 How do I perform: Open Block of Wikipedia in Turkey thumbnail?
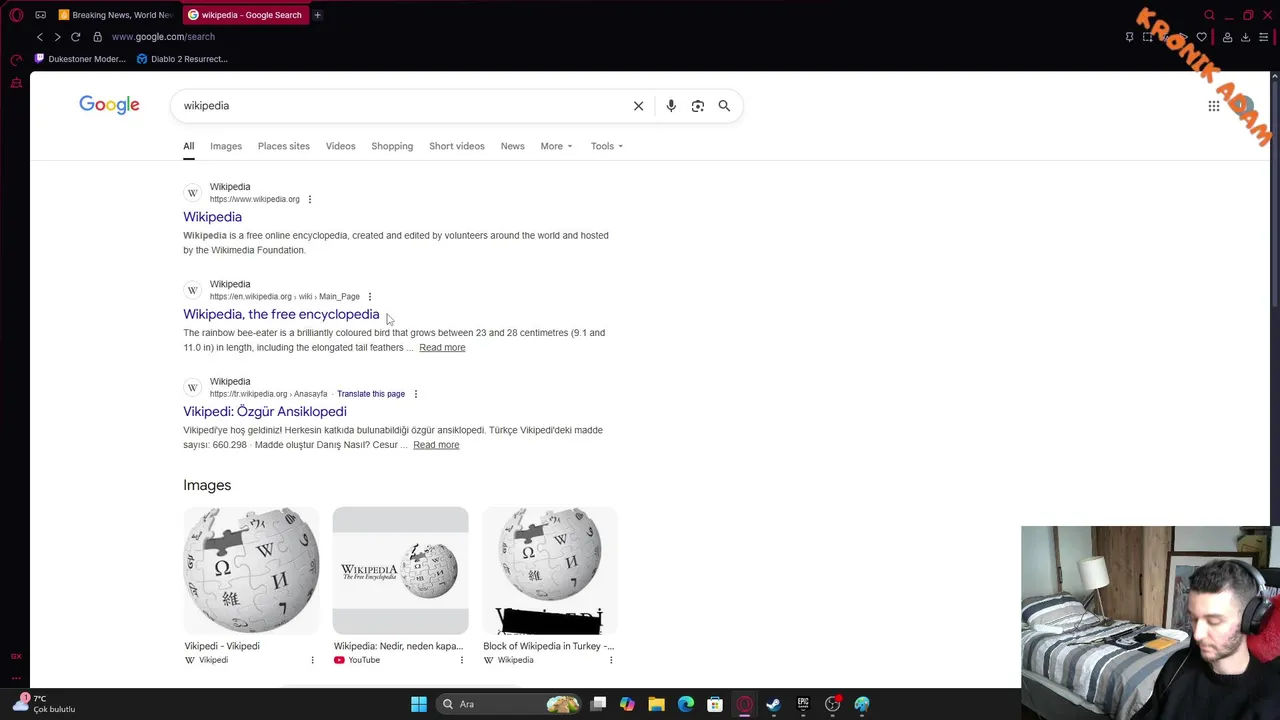[549, 570]
